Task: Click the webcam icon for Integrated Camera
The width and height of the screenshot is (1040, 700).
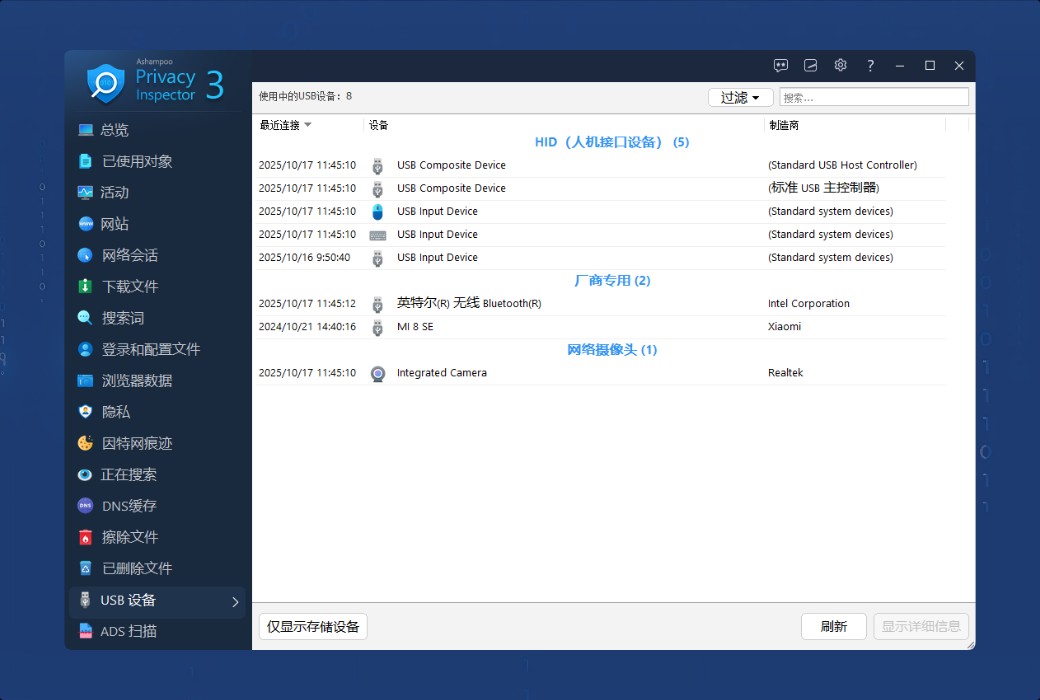Action: [x=378, y=373]
